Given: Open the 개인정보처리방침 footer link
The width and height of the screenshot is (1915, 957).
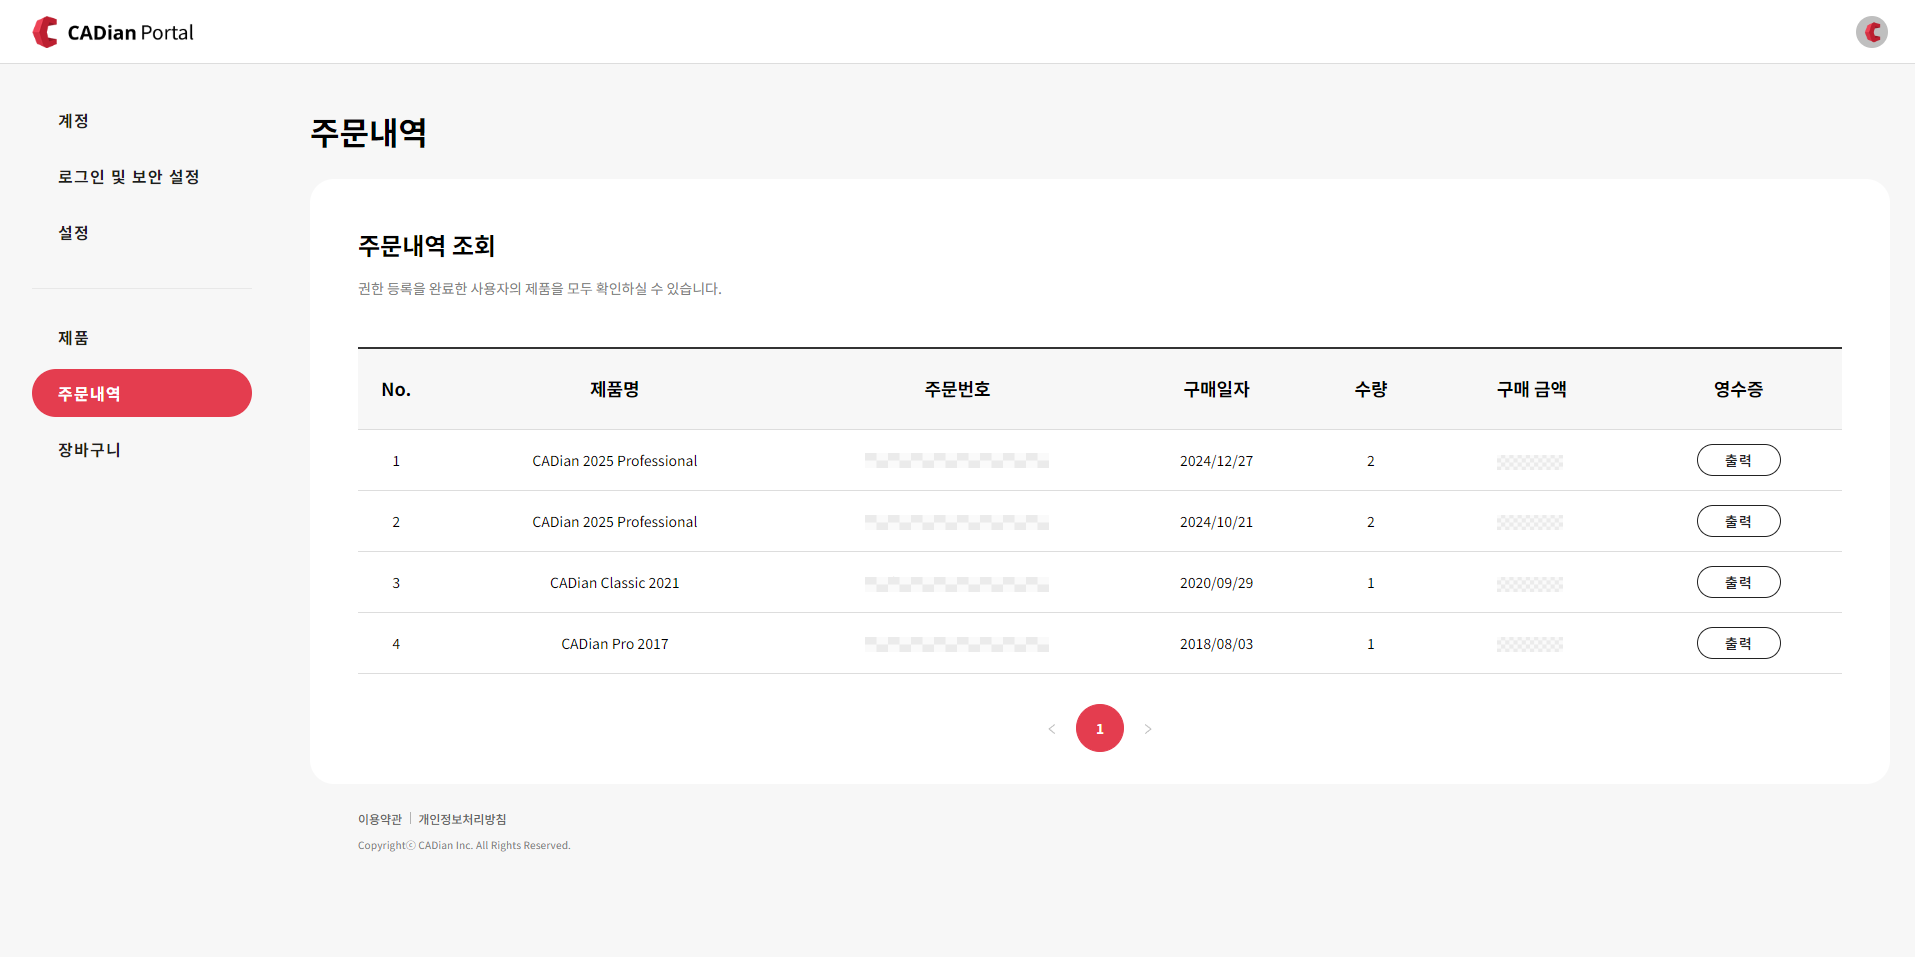Looking at the screenshot, I should point(462,819).
